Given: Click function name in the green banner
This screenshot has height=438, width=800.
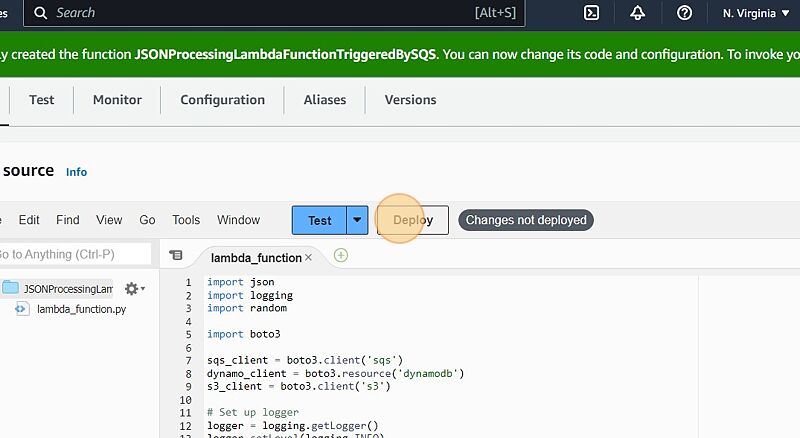Looking at the screenshot, I should pyautogui.click(x=285, y=55).
